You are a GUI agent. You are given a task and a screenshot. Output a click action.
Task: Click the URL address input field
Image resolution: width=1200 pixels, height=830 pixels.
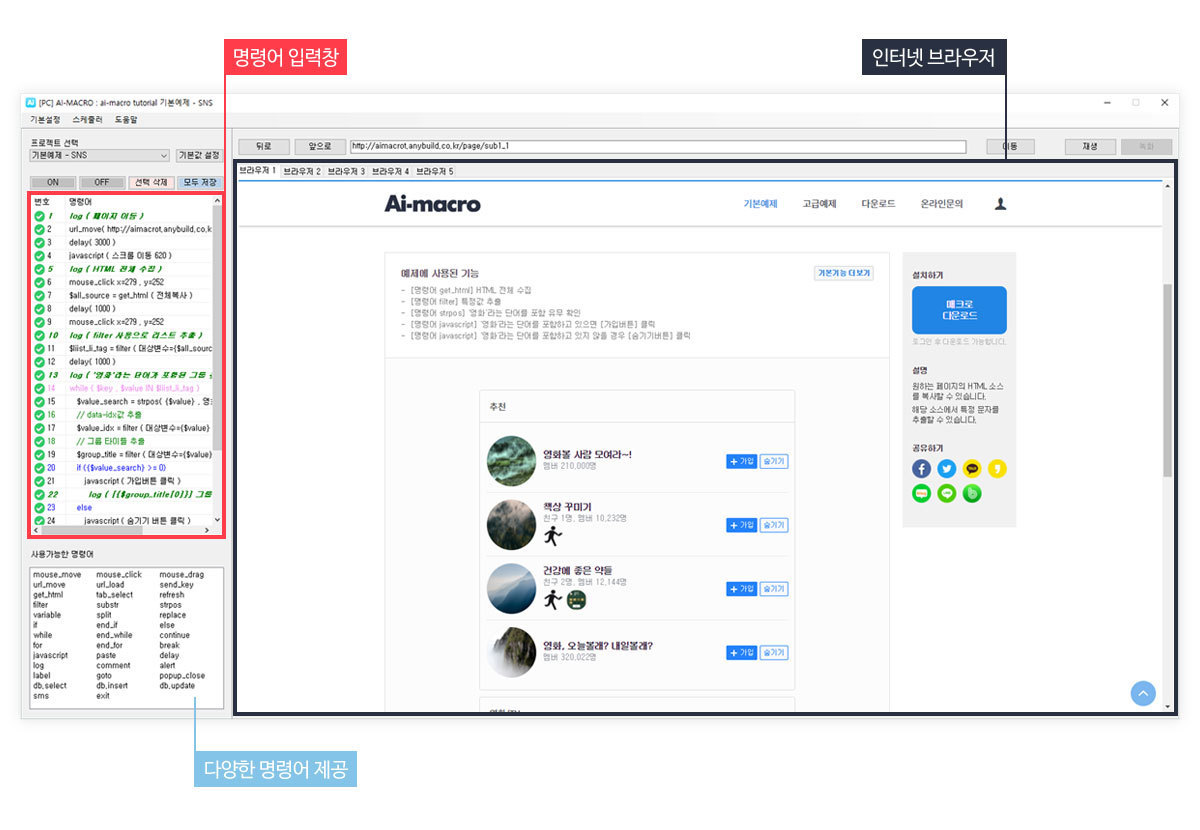click(x=658, y=146)
